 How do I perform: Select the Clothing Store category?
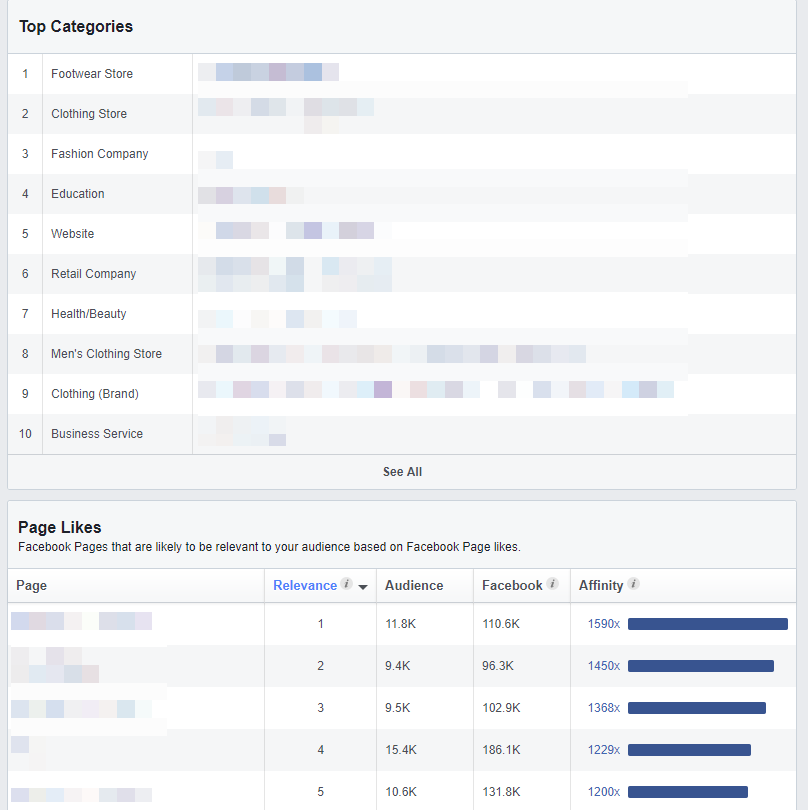coord(89,114)
